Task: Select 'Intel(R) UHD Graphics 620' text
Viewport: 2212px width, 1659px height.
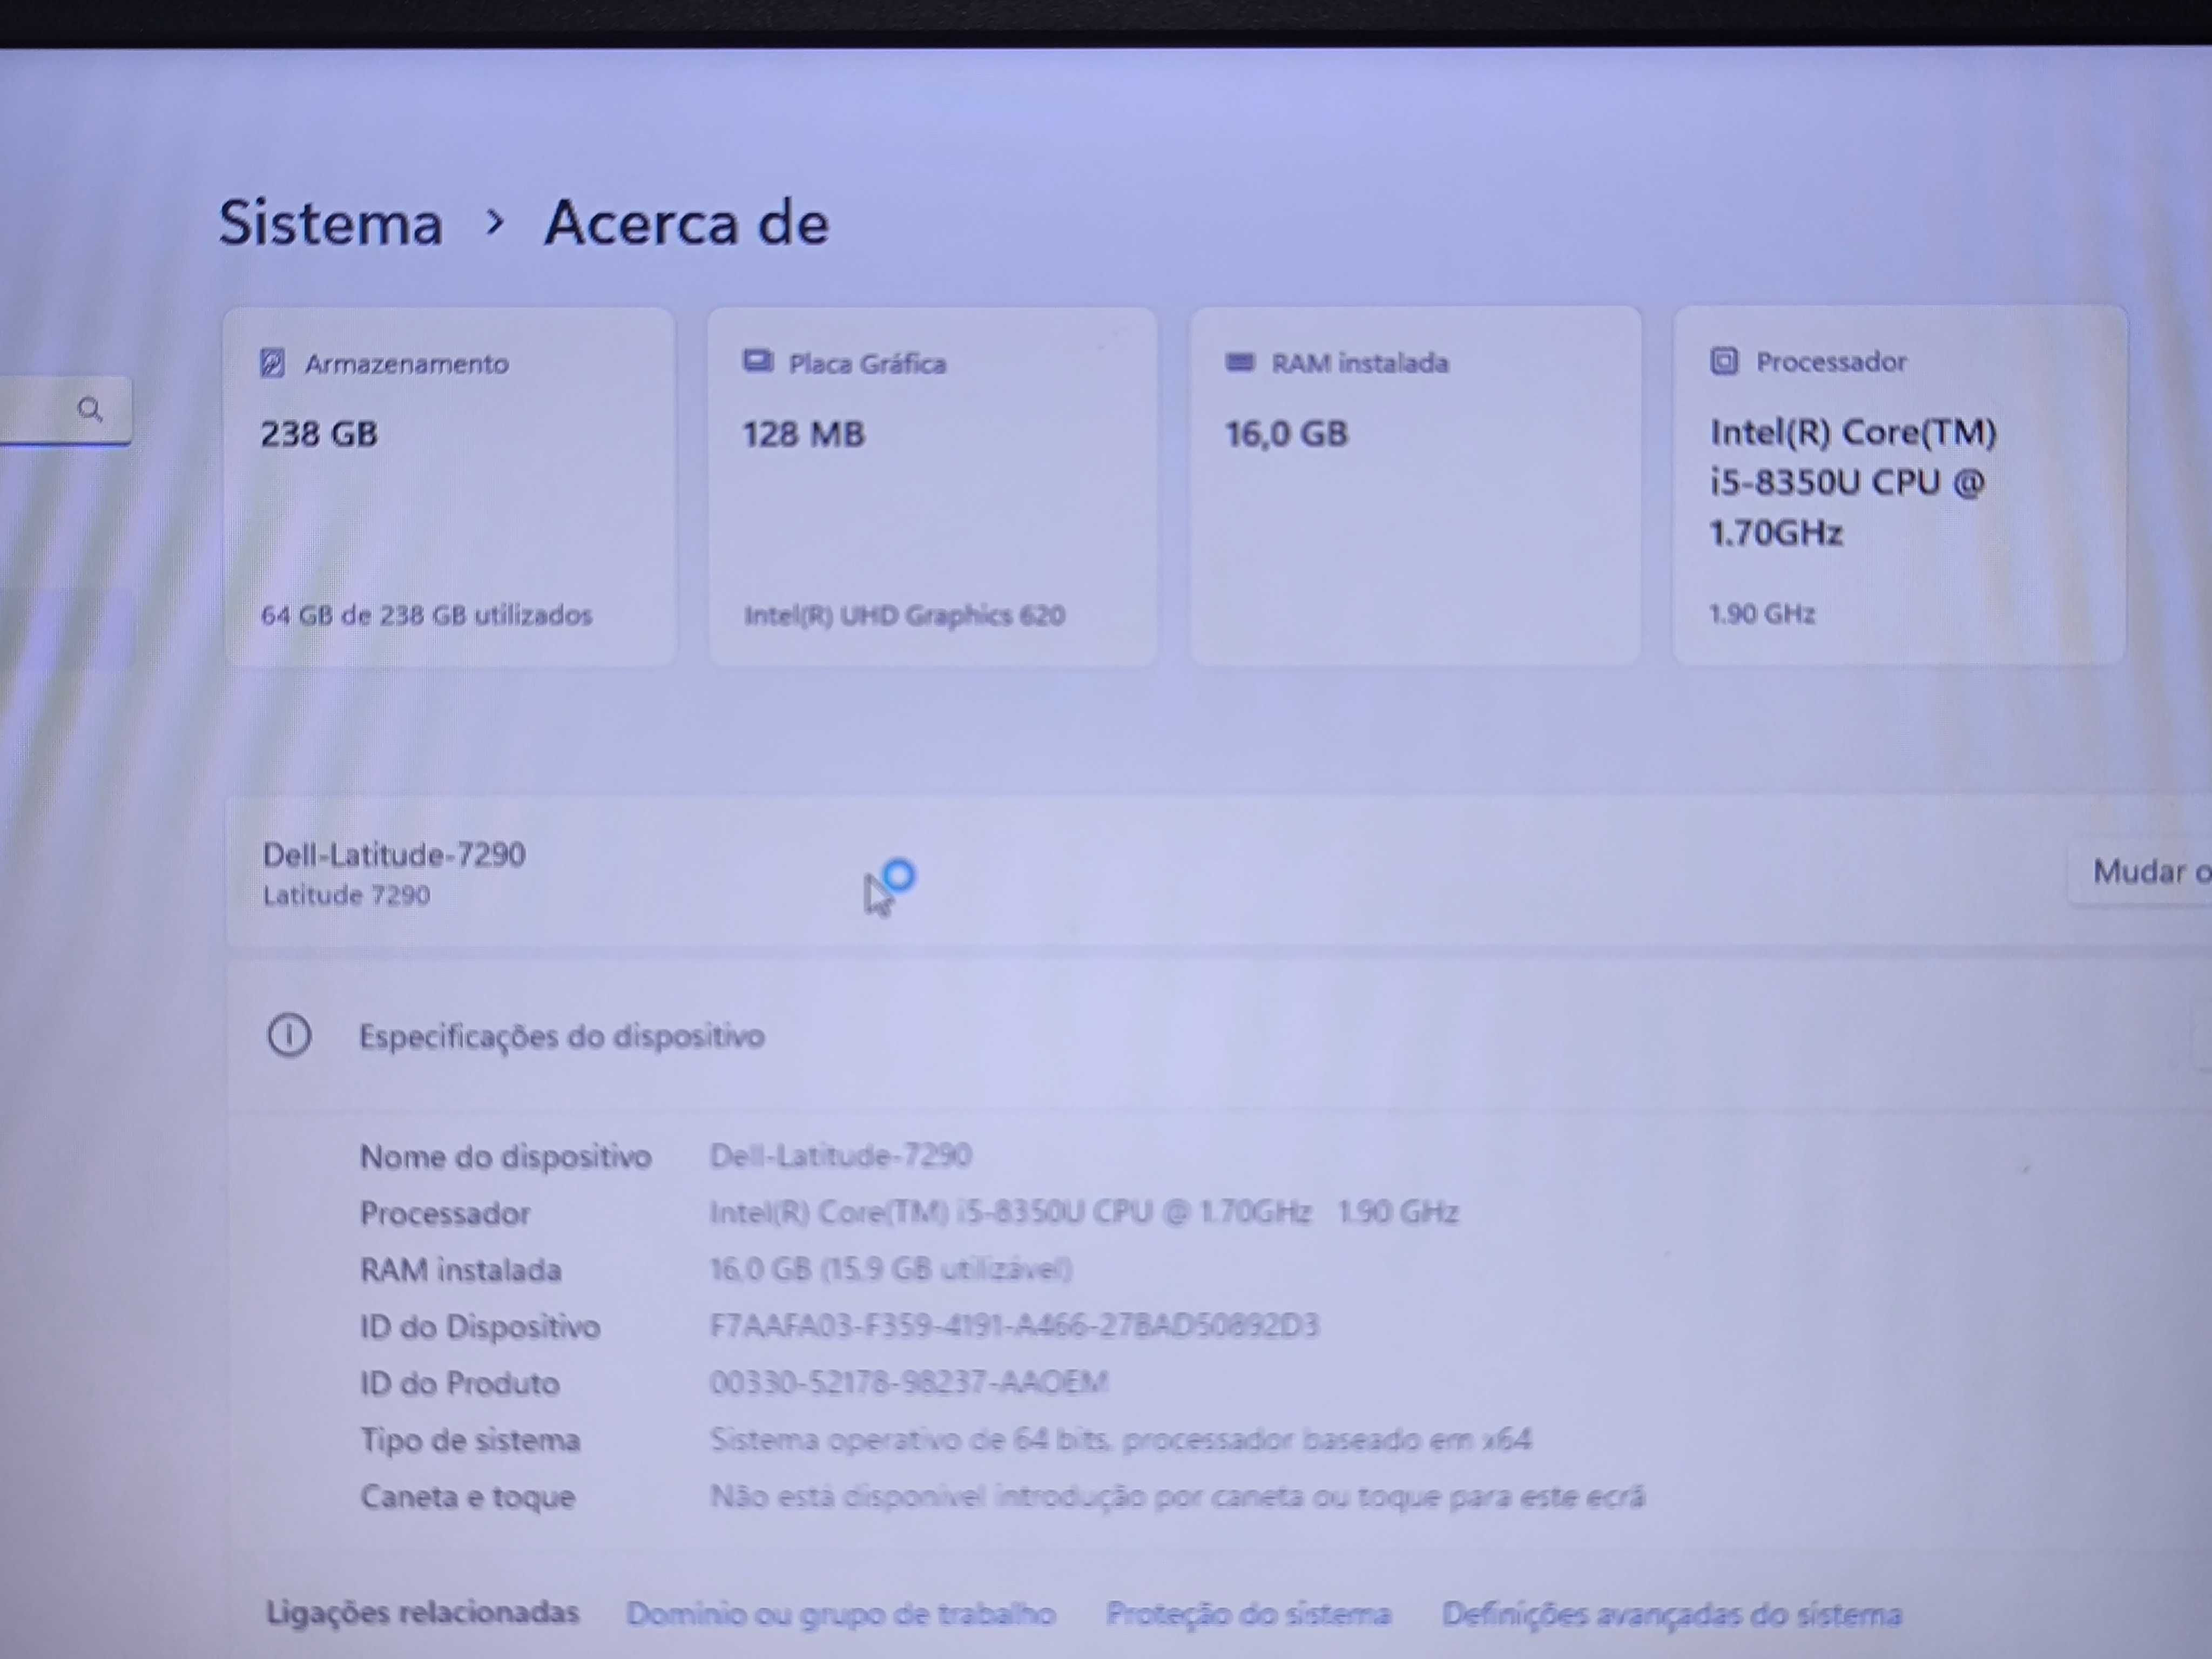Action: point(904,615)
